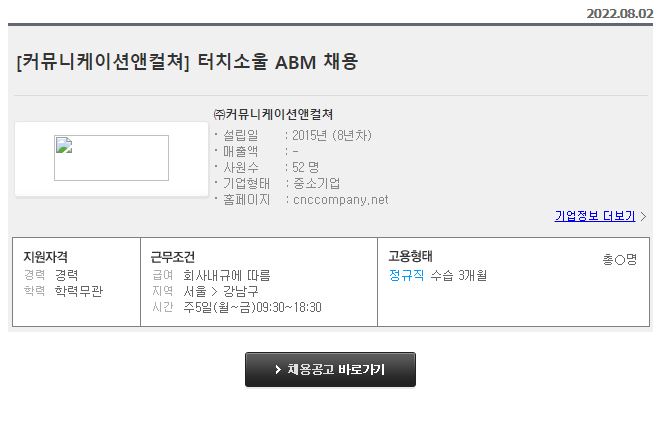Image resolution: width=660 pixels, height=422 pixels.
Task: Click the 고용형태 section heading
Action: coord(410,256)
